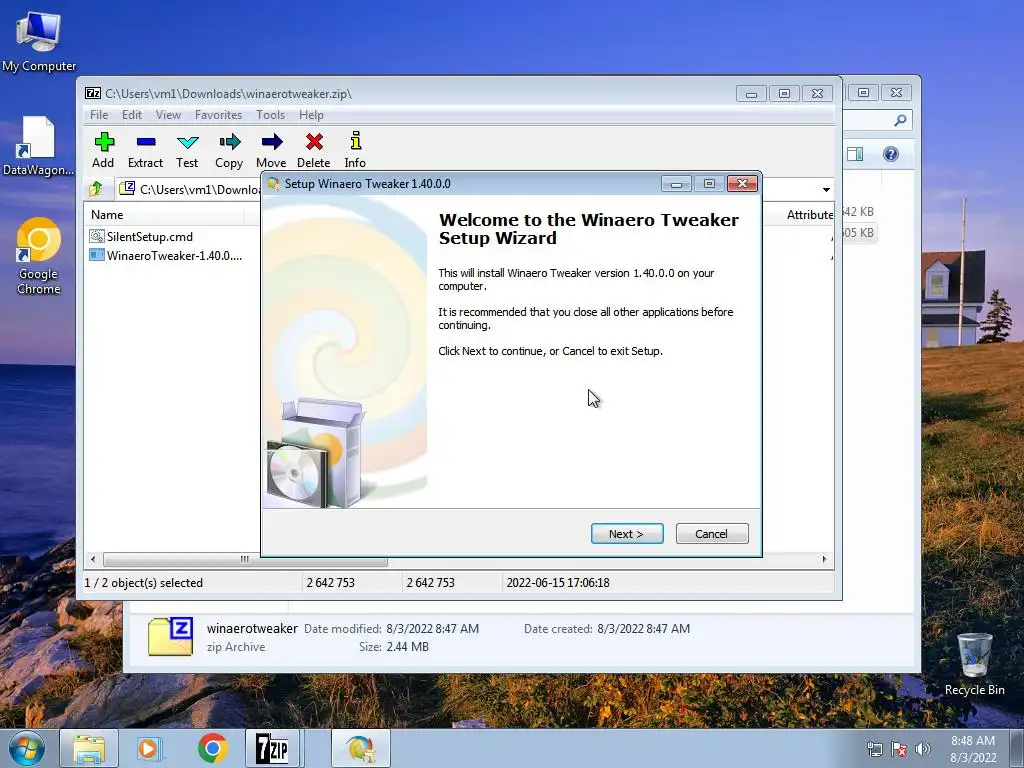
Task: Open the View menu in 7-Zip
Action: pyautogui.click(x=168, y=115)
